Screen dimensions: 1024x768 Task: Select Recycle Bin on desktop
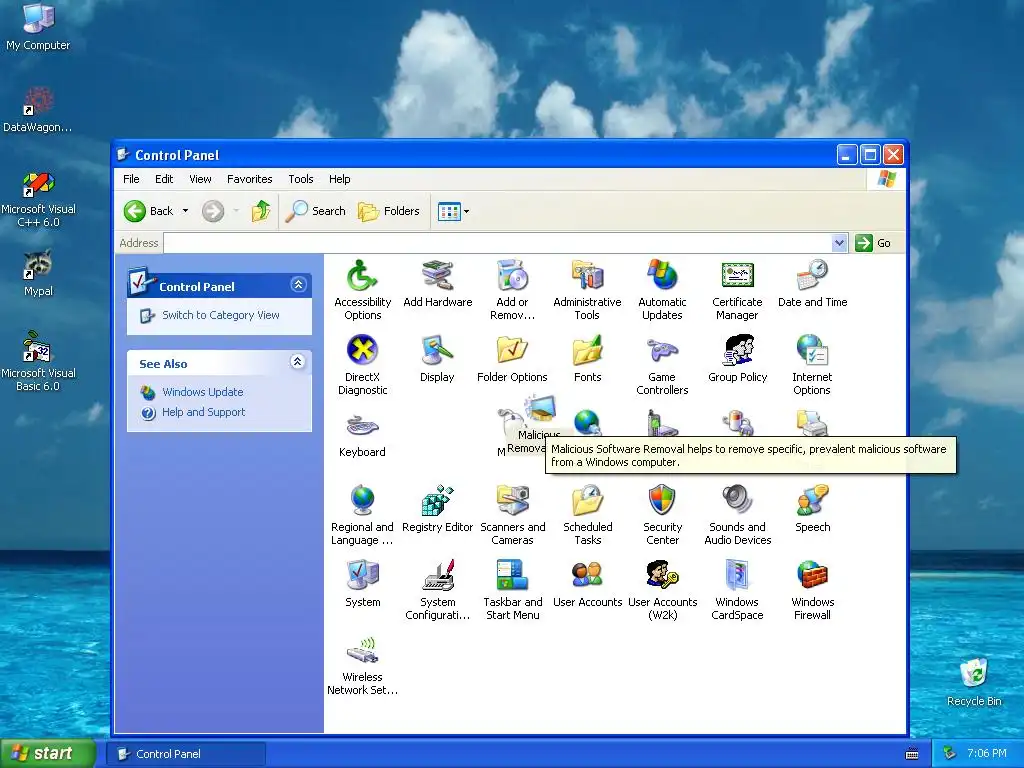coord(974,681)
